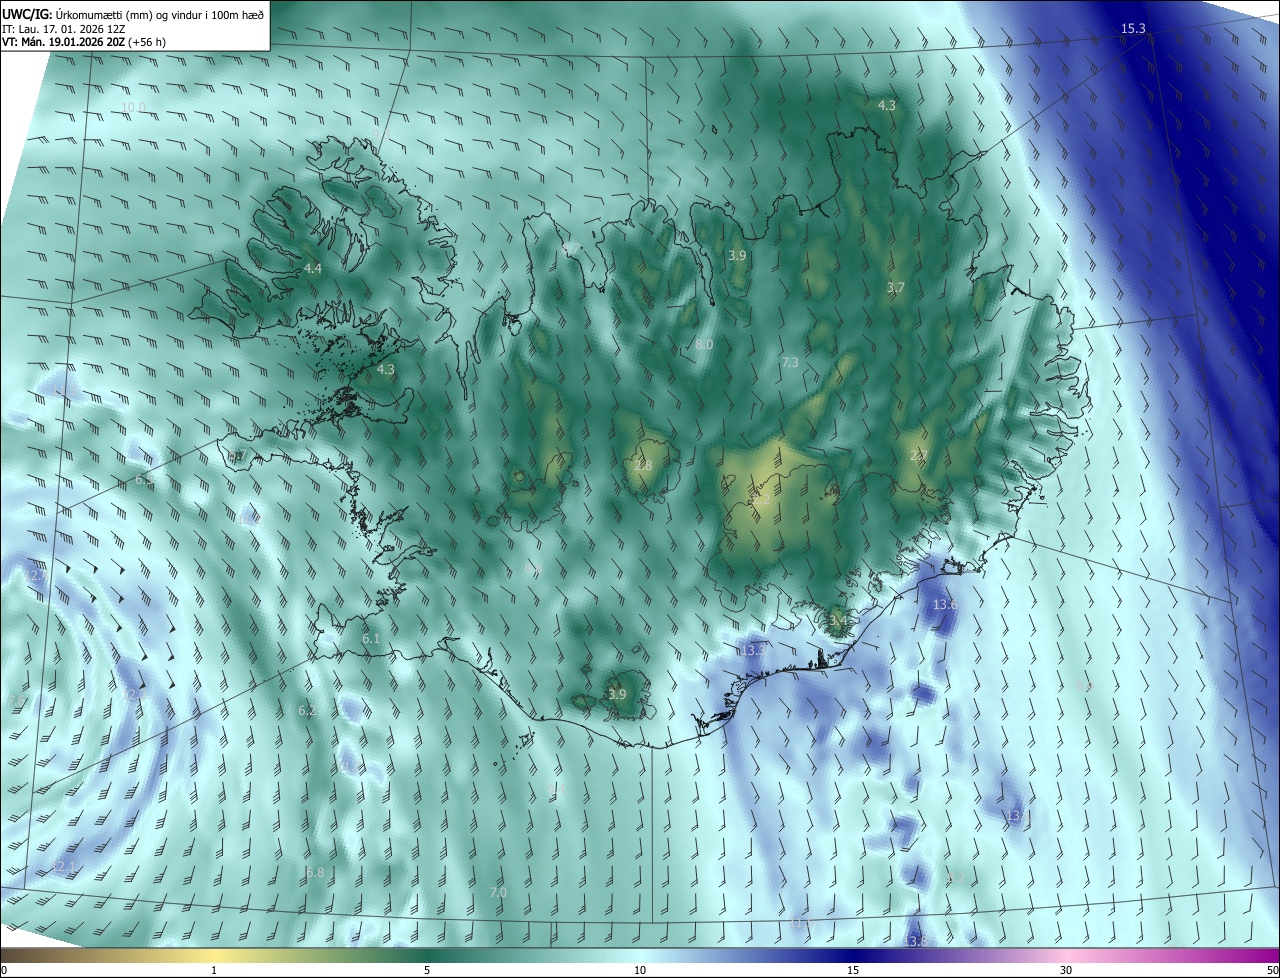1280x978 pixels.
Task: Click the 13.1 value label
Action: [1018, 816]
